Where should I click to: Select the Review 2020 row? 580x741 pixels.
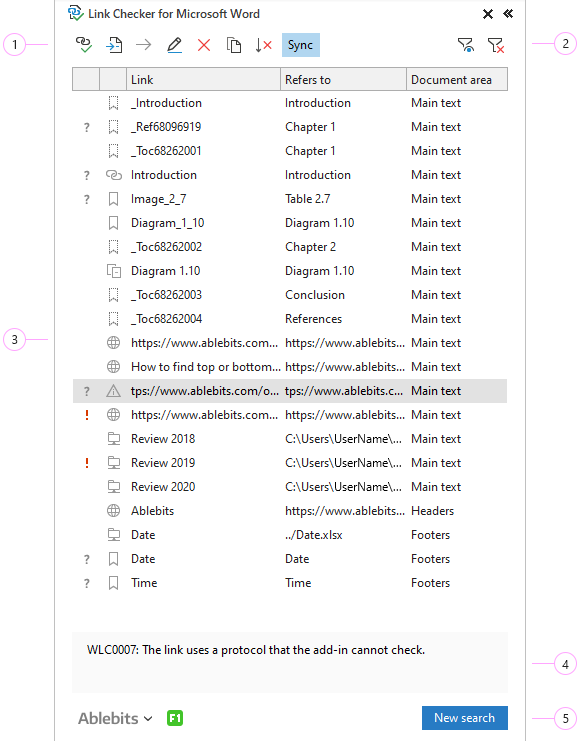290,487
